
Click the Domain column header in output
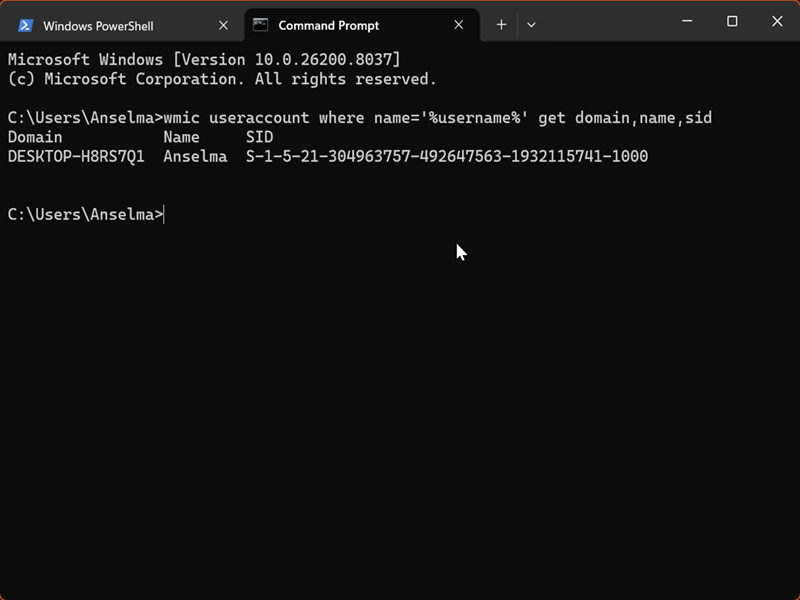pos(35,137)
